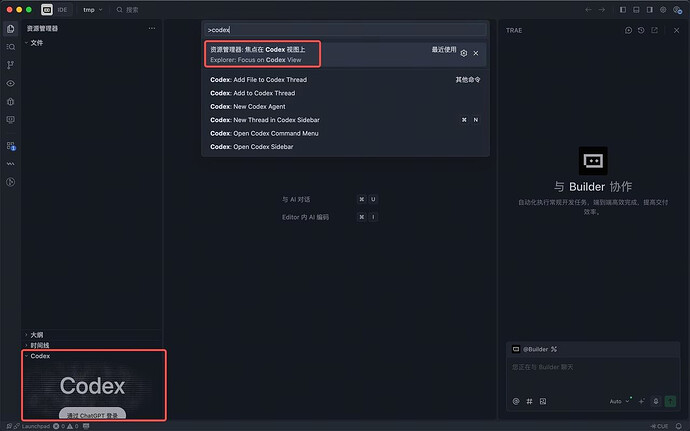Toggle the secondary sidebar layout icon
The height and width of the screenshot is (431, 690).
pyautogui.click(x=650, y=10)
